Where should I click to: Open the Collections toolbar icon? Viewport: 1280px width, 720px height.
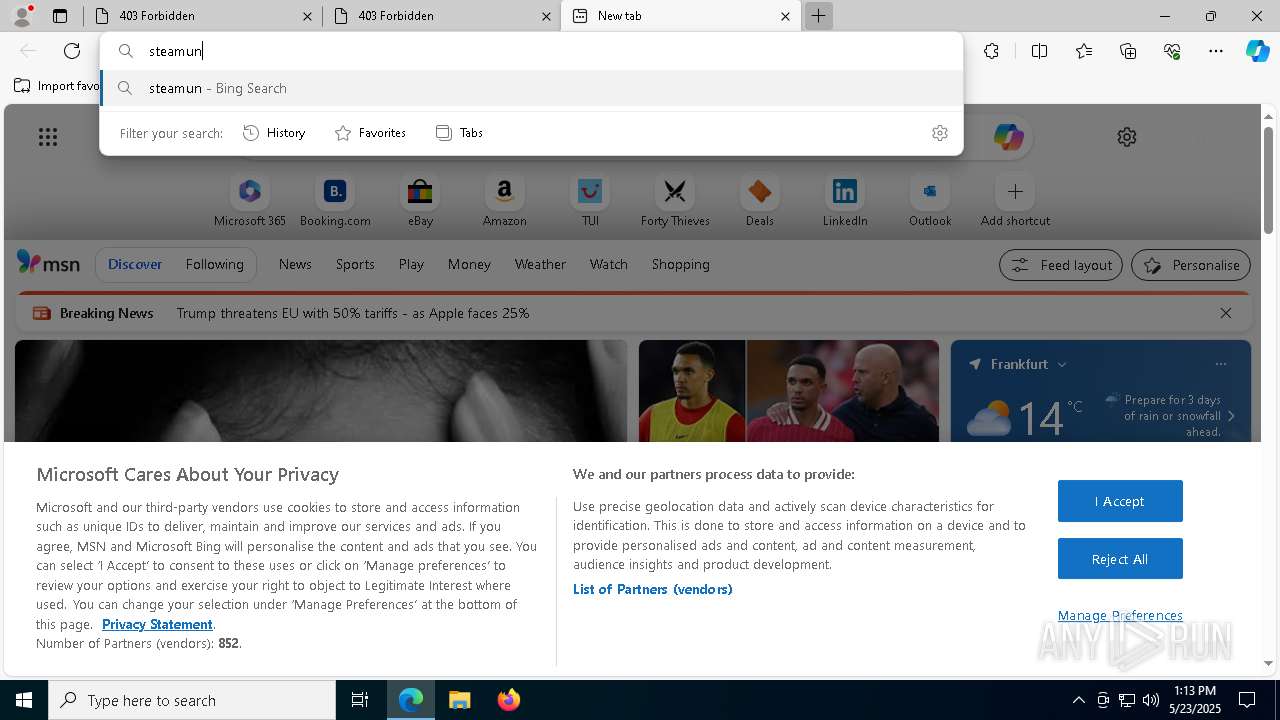(1128, 51)
